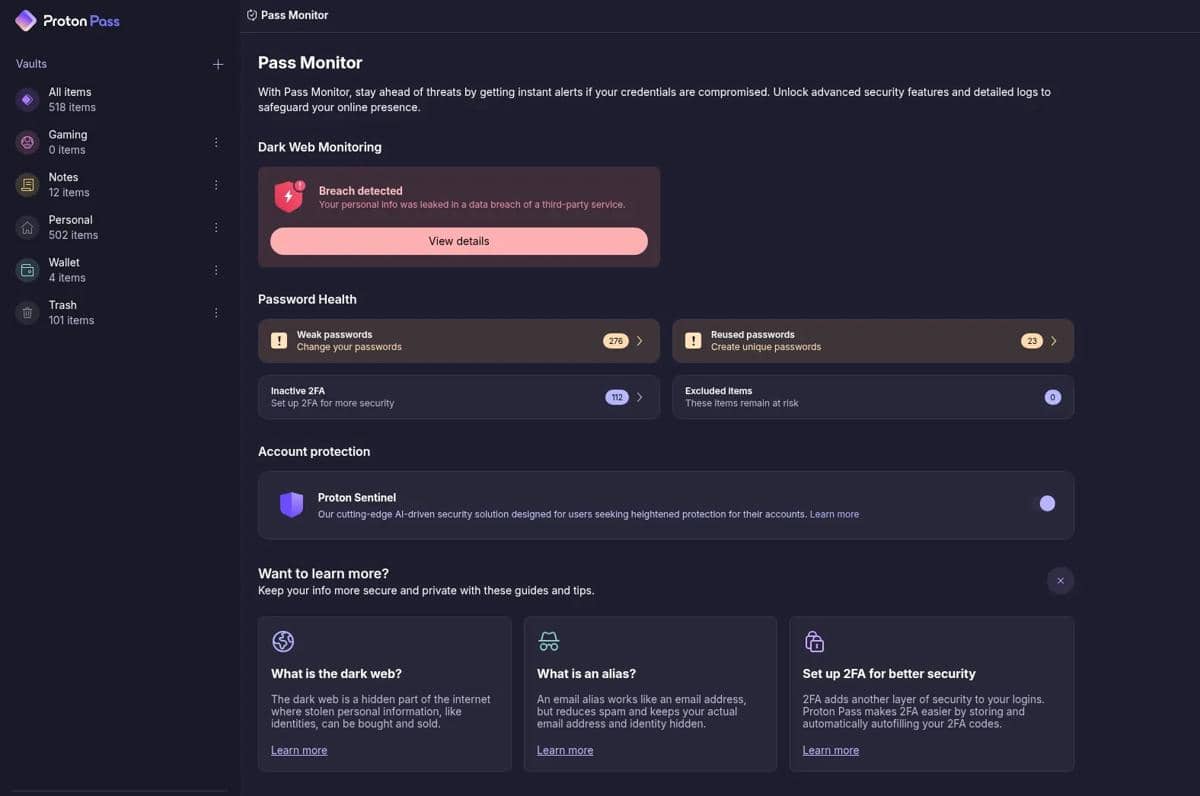Dismiss the Want to learn more section
Screen dimensions: 1200x796
click(1060, 580)
